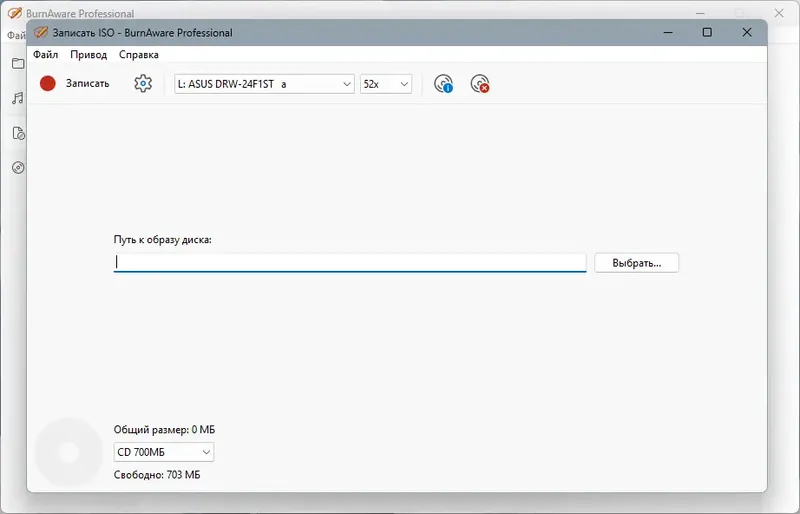Expand the CD 700МБ disc size dropdown
The height and width of the screenshot is (514, 800).
(x=164, y=452)
